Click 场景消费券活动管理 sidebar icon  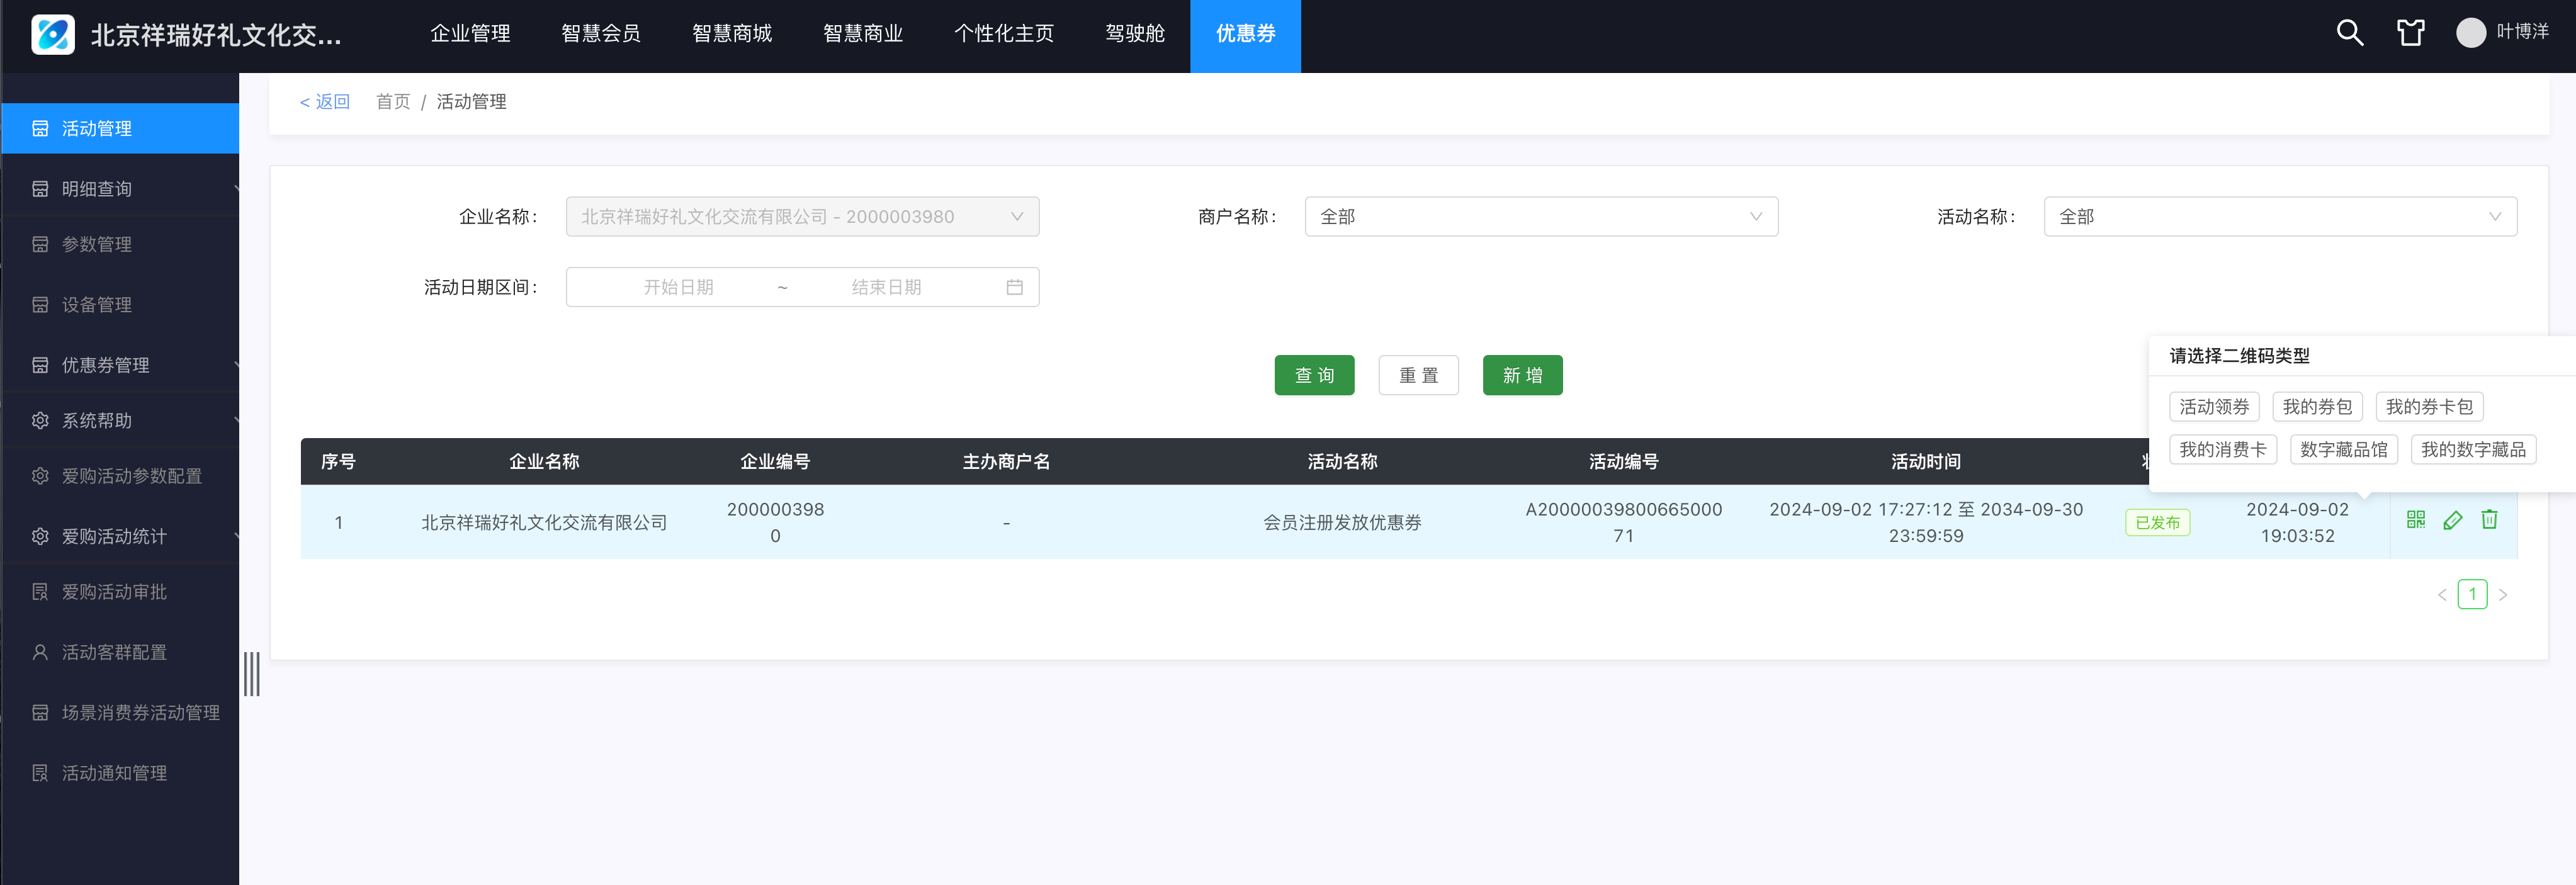click(x=40, y=713)
